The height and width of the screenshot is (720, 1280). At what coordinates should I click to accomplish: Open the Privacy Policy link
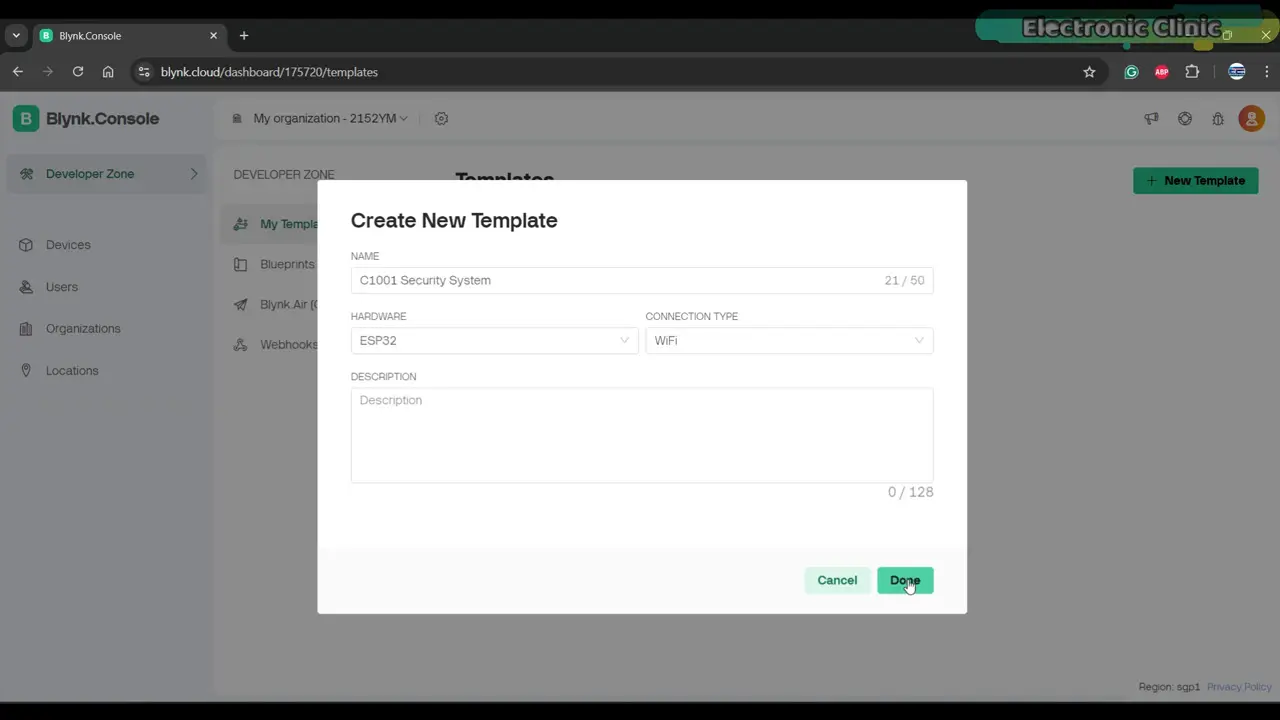click(1239, 687)
